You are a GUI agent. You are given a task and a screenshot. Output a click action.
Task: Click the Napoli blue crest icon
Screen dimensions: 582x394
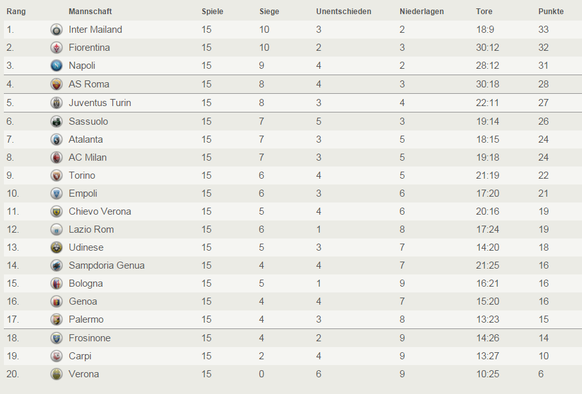coord(56,65)
